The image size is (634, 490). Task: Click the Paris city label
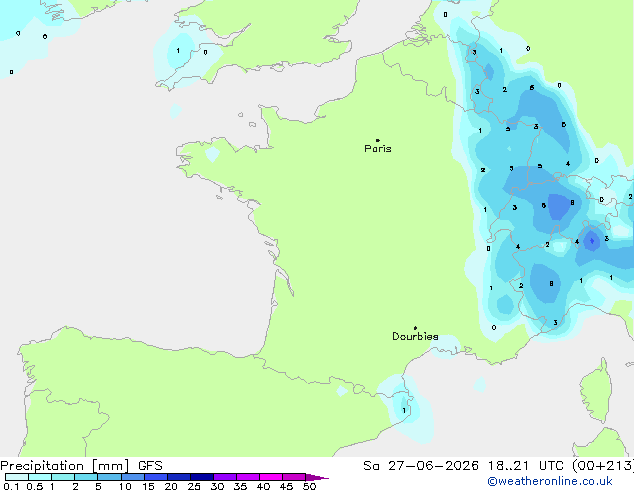pos(378,149)
